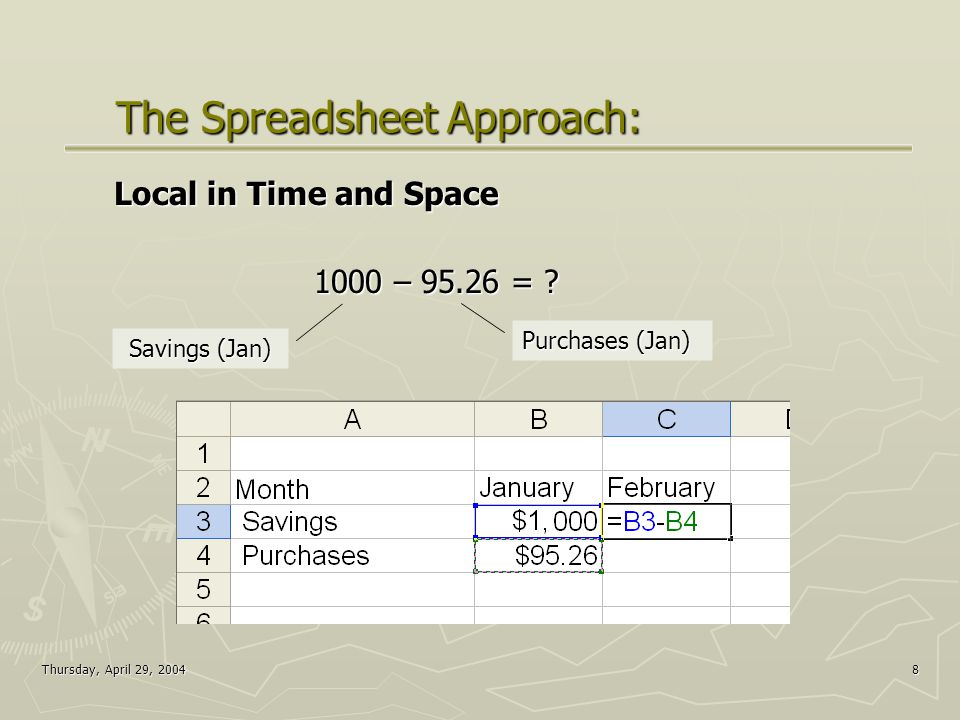The height and width of the screenshot is (720, 960).
Task: Click the Savings (Jan) callout box
Action: point(200,348)
